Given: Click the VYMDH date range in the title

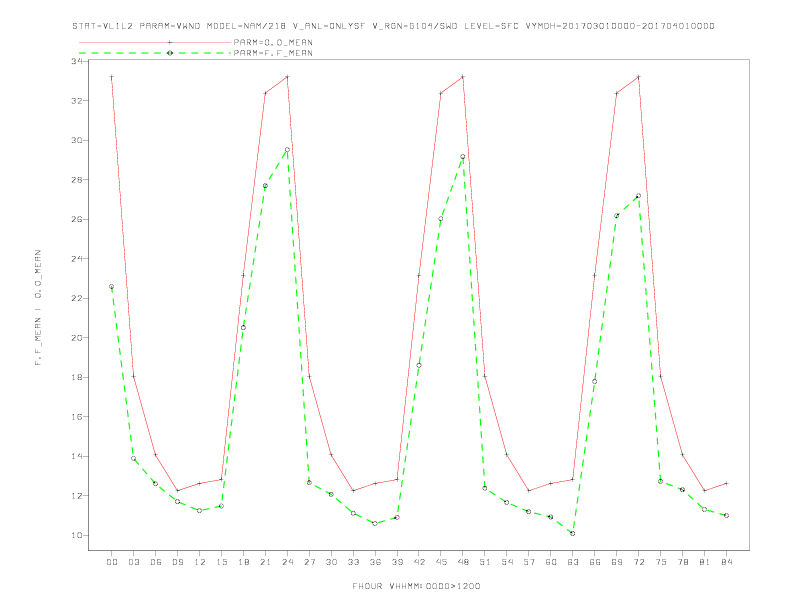Looking at the screenshot, I should pyautogui.click(x=620, y=26).
